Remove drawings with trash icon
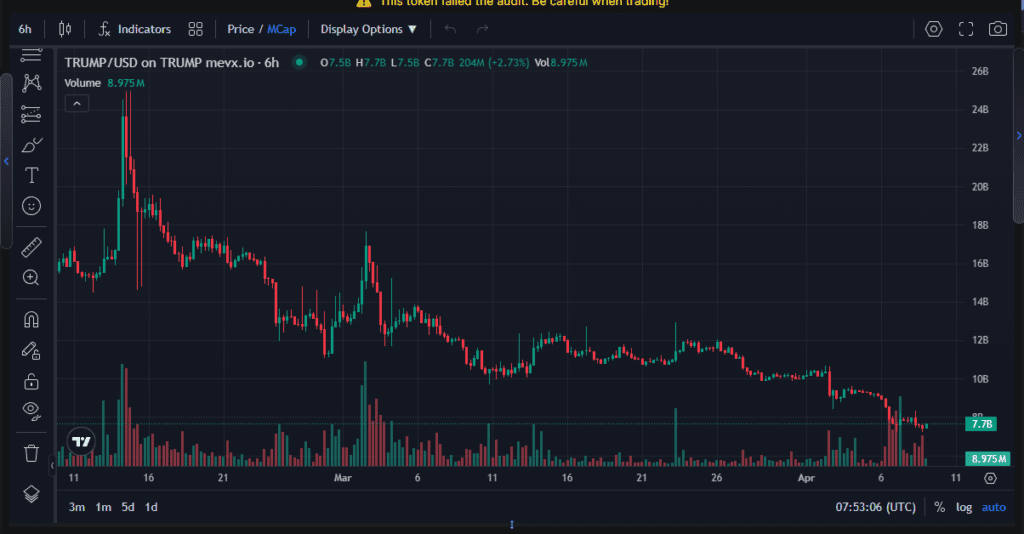This screenshot has height=534, width=1024. [x=31, y=453]
